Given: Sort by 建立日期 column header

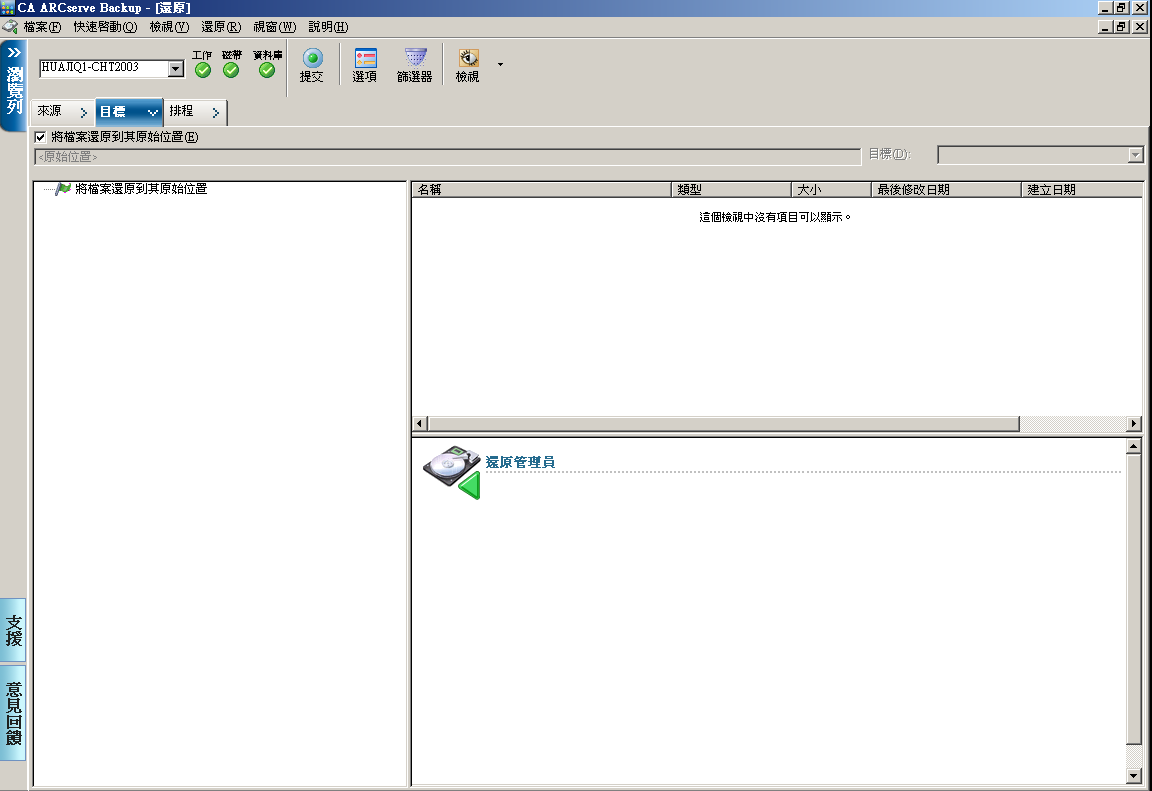Looking at the screenshot, I should pos(1083,189).
